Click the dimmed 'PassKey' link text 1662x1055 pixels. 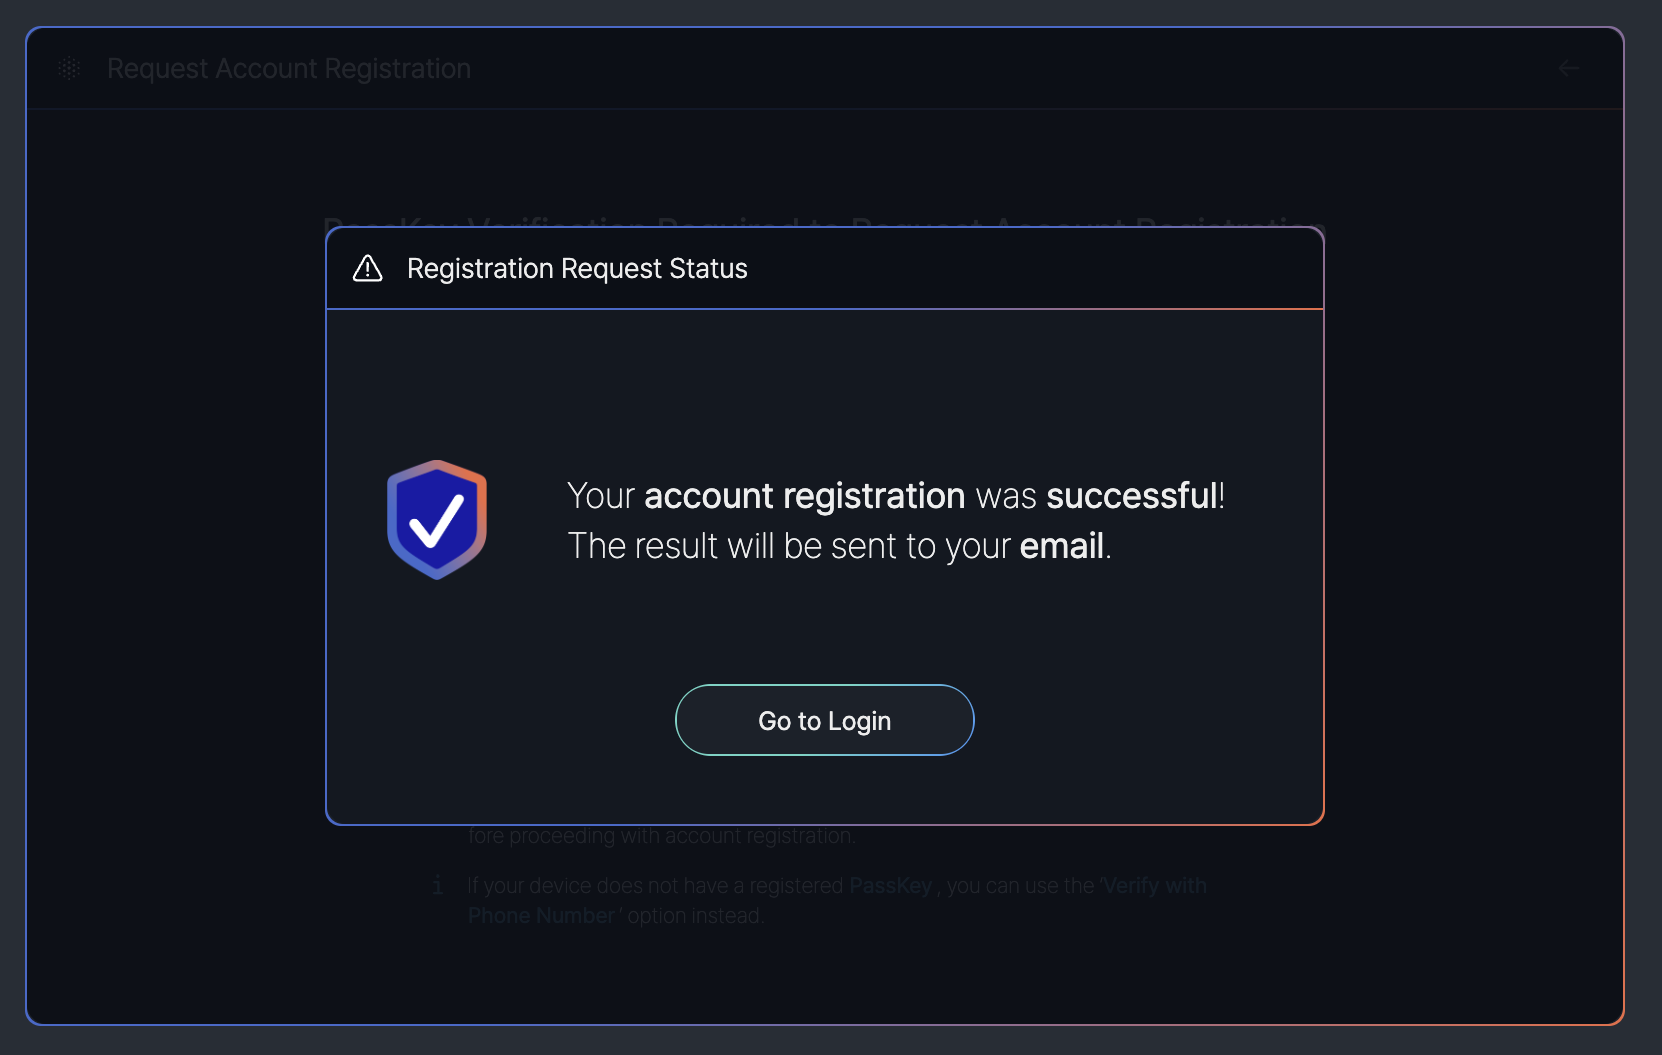(890, 886)
